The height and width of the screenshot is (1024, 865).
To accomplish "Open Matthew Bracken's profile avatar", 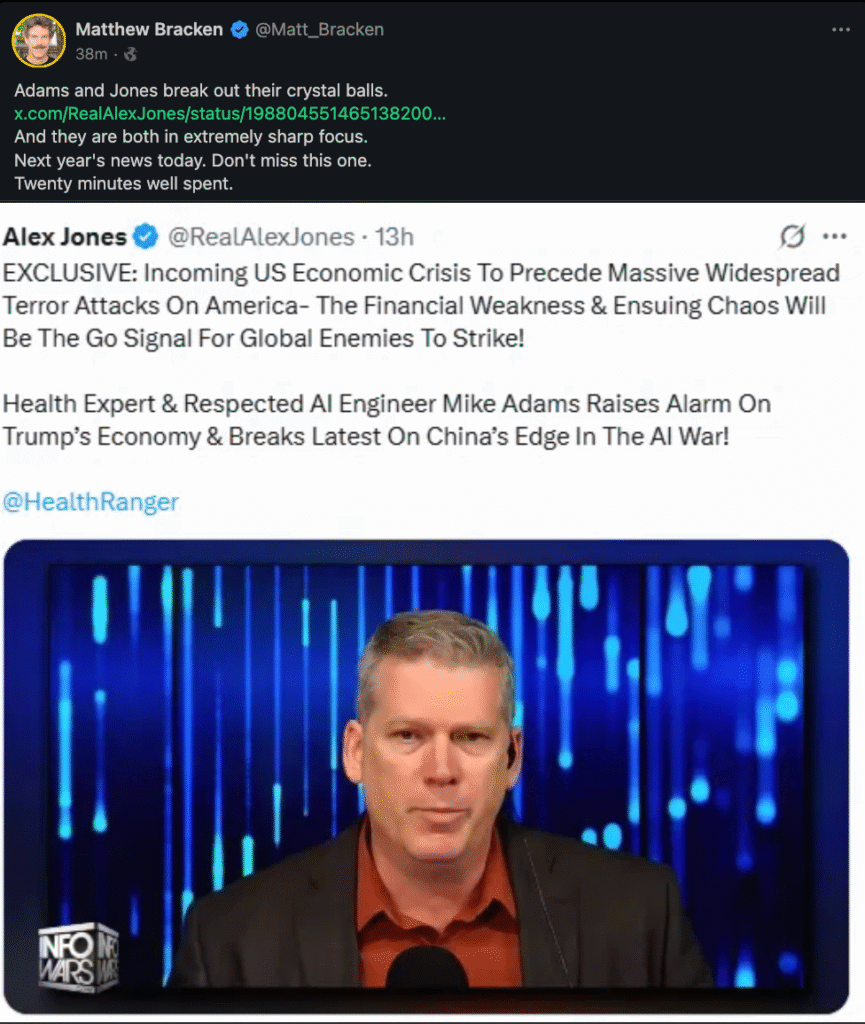I will pyautogui.click(x=39, y=40).
